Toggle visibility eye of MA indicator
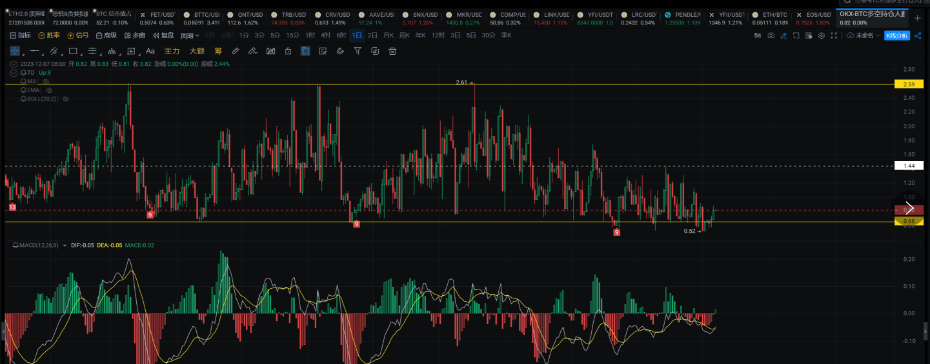The width and height of the screenshot is (930, 364). (x=46, y=81)
